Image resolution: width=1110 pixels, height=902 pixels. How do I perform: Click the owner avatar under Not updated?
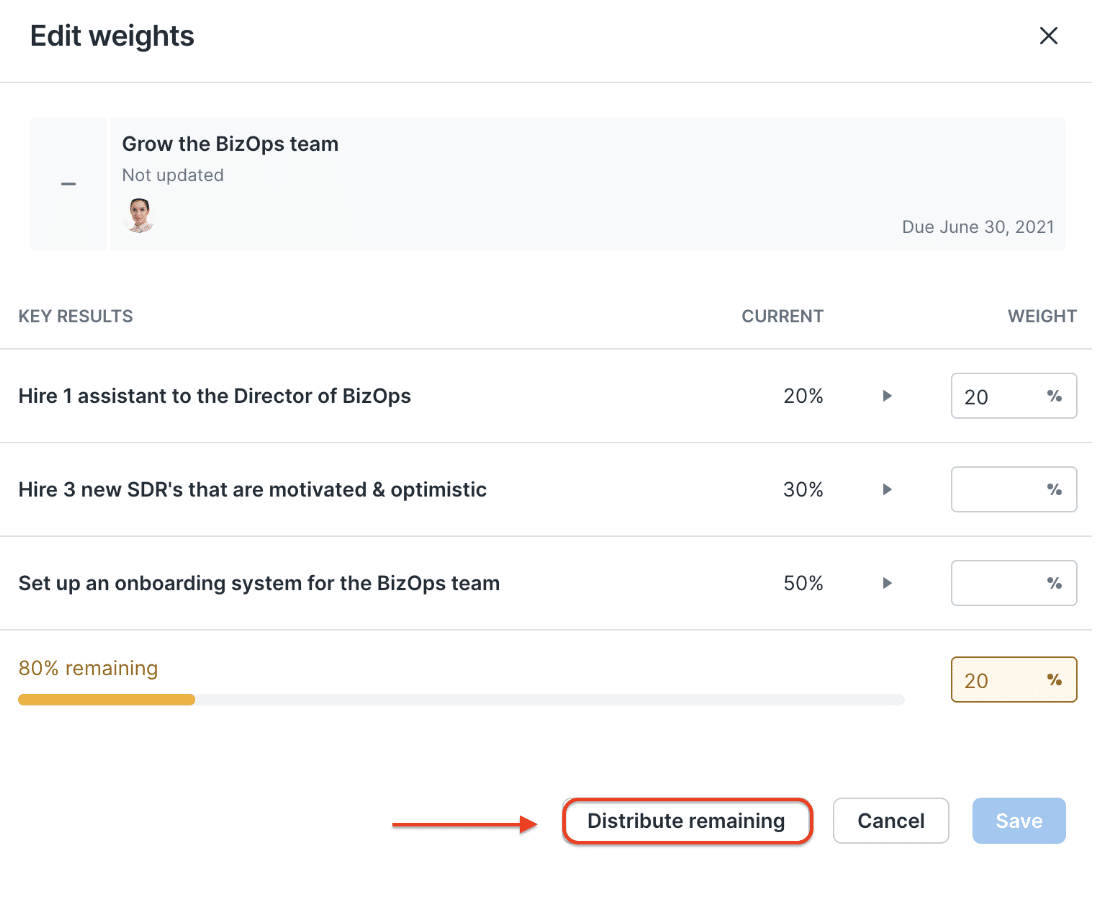tap(139, 215)
